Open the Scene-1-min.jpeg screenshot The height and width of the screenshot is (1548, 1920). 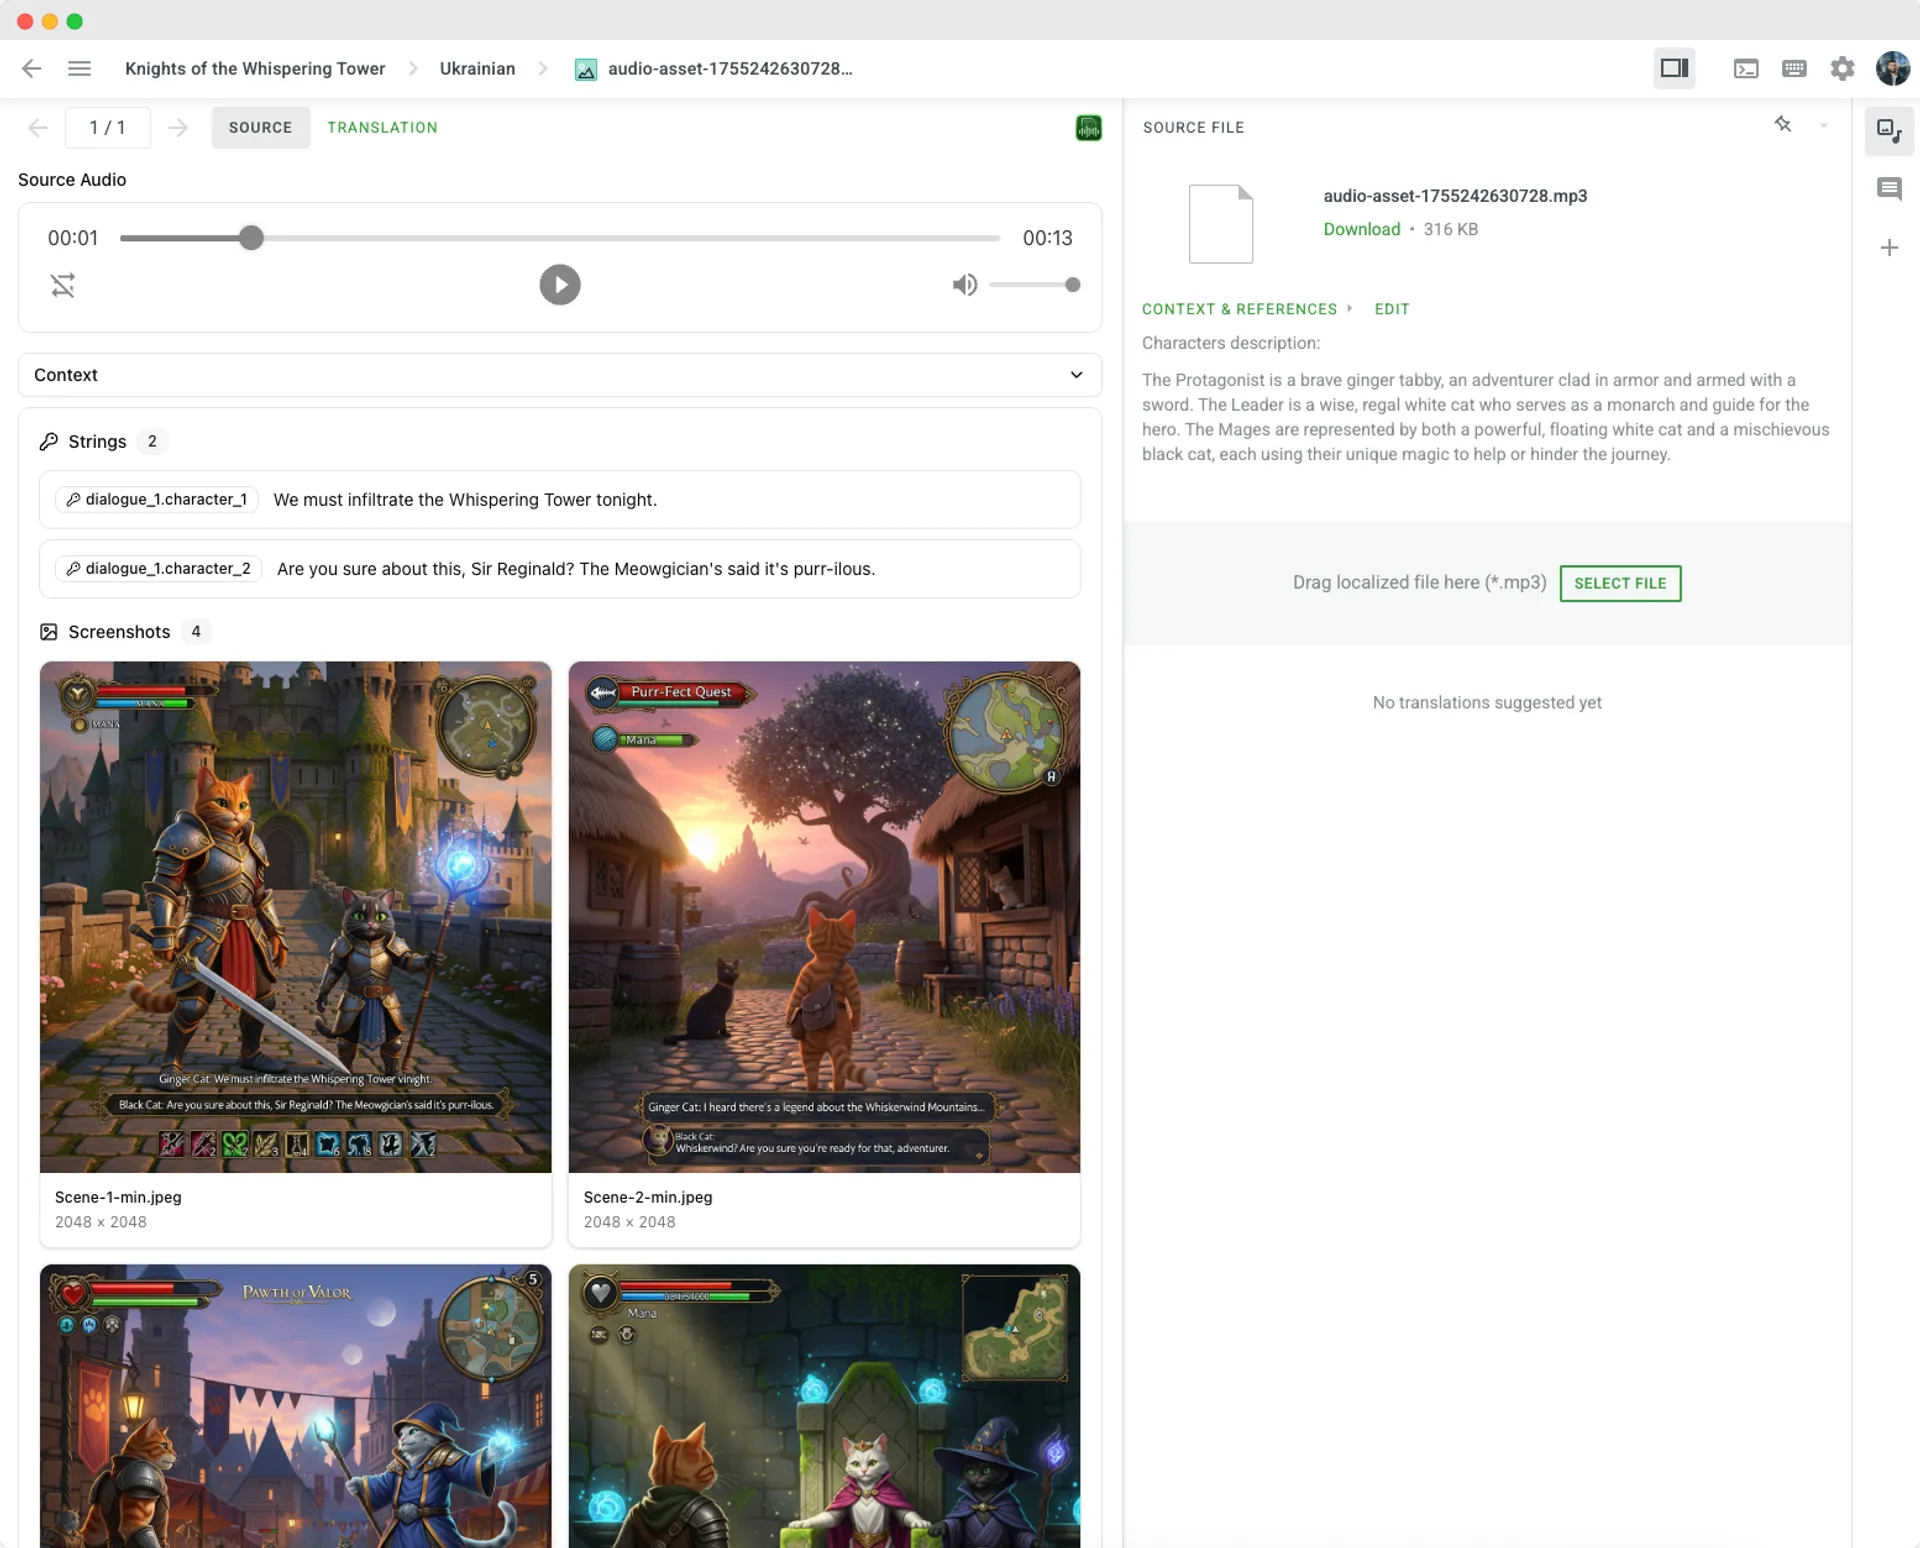click(295, 916)
